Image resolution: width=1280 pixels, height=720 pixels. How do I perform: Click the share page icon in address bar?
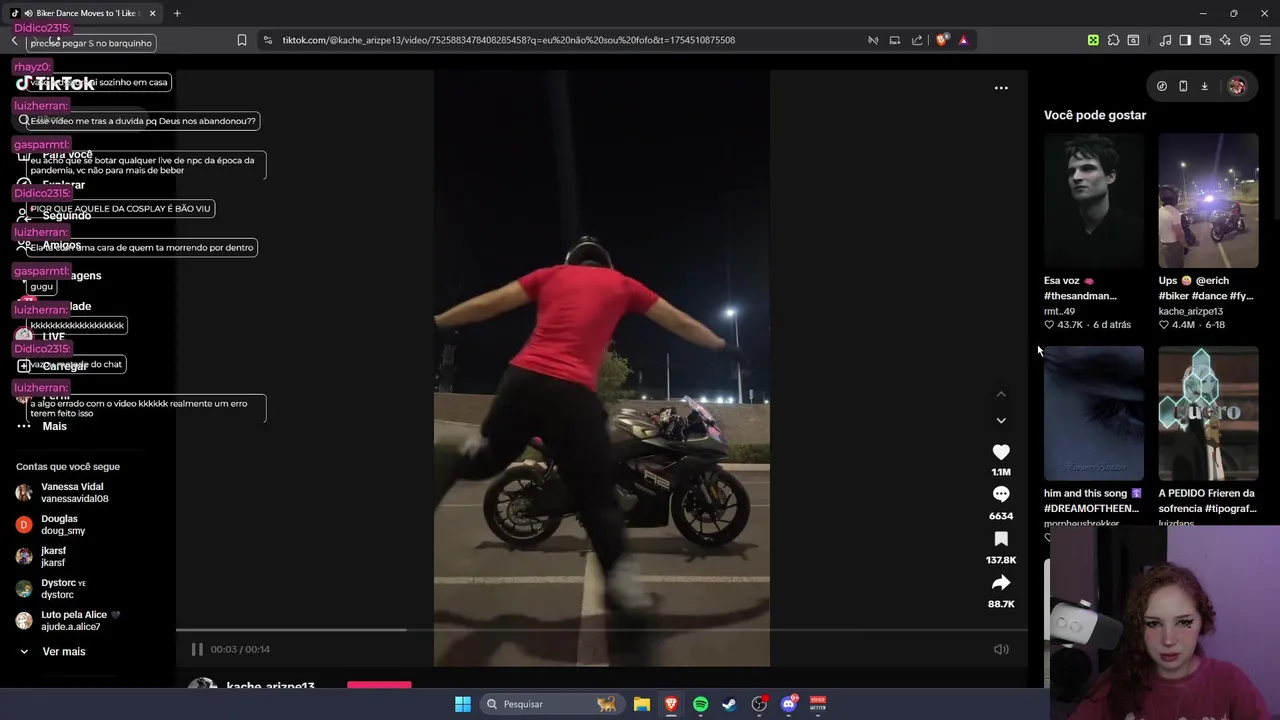[x=917, y=40]
